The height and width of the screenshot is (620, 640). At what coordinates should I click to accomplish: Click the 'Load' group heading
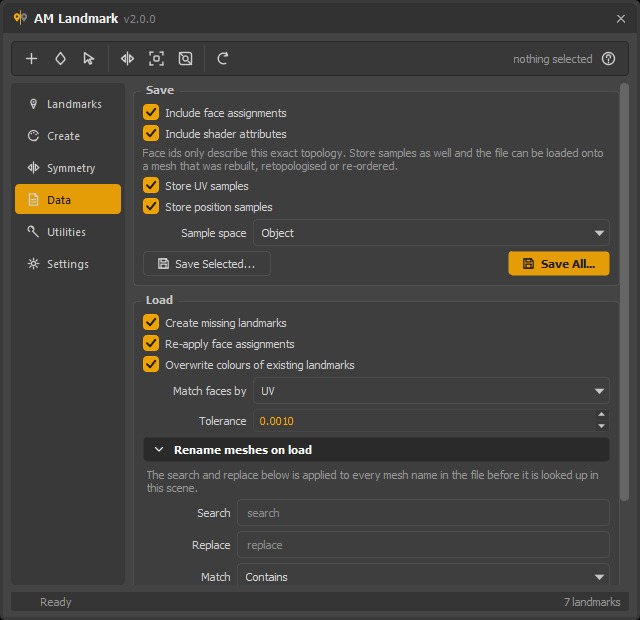coord(159,300)
